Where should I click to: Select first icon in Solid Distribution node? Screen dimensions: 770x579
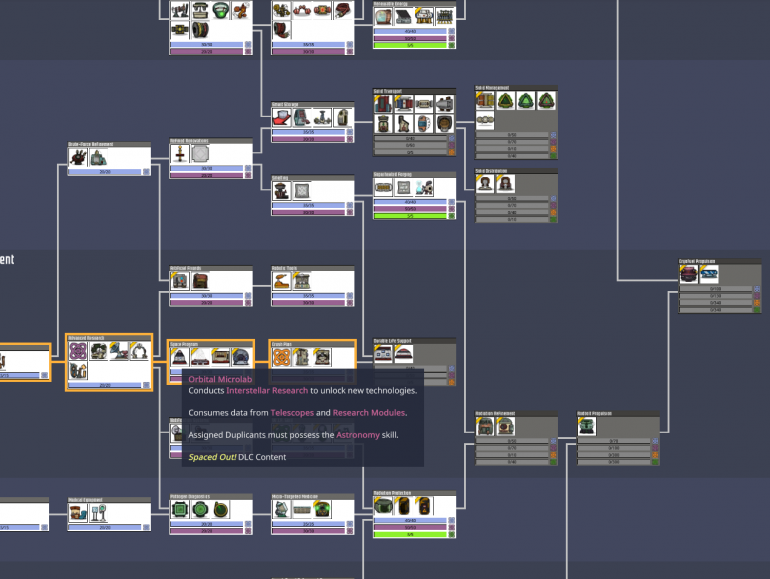click(x=486, y=184)
